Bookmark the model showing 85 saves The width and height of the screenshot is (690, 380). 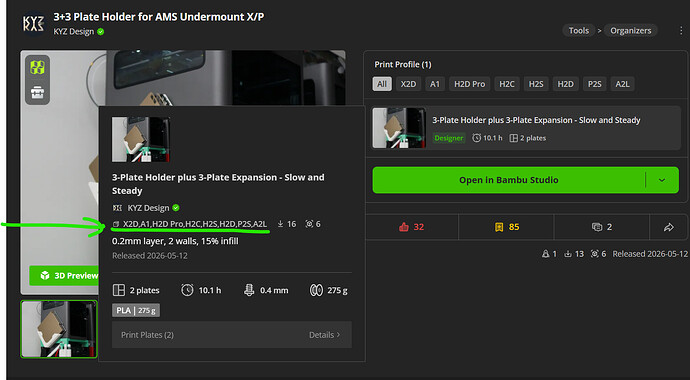(x=499, y=227)
